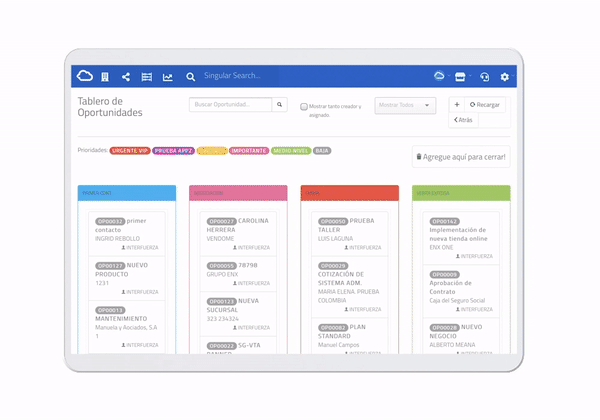Image resolution: width=600 pixels, height=420 pixels.
Task: Click INTERFUERZA user on OP00032 card
Action: pos(140,247)
